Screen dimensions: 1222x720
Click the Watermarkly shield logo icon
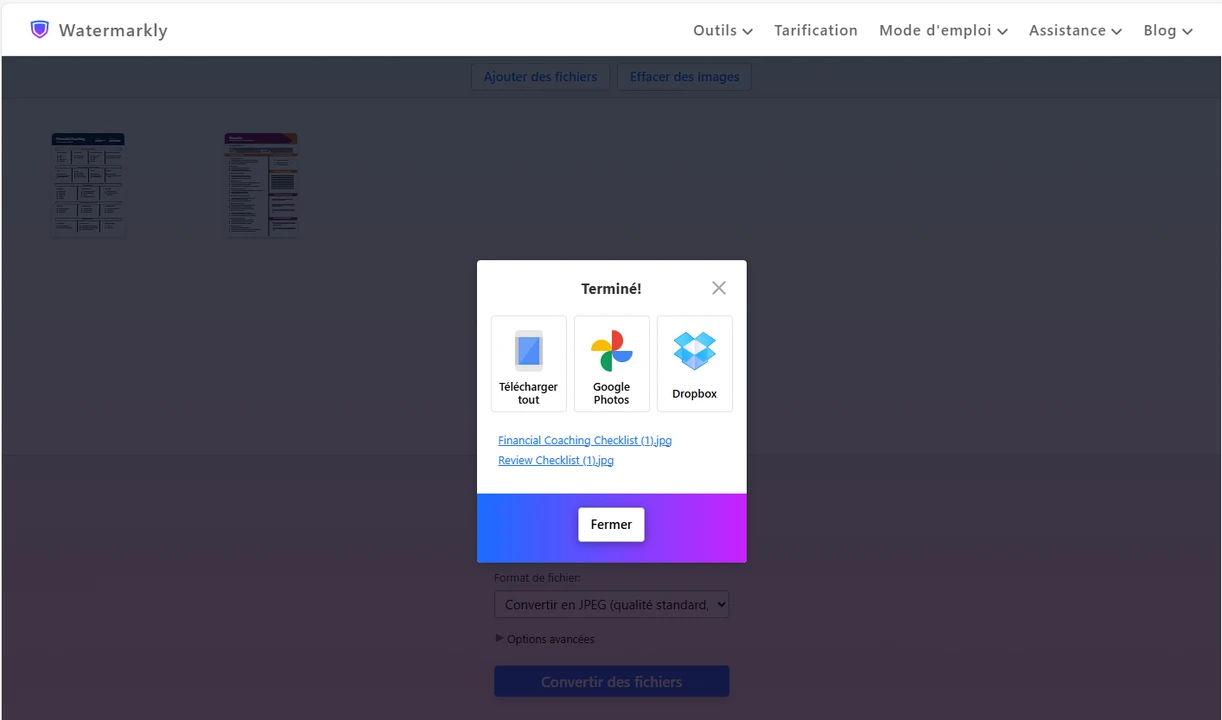[x=39, y=30]
